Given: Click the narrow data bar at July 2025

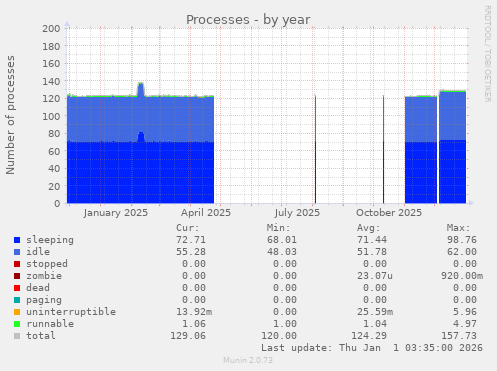Looking at the screenshot, I should click(x=315, y=149).
